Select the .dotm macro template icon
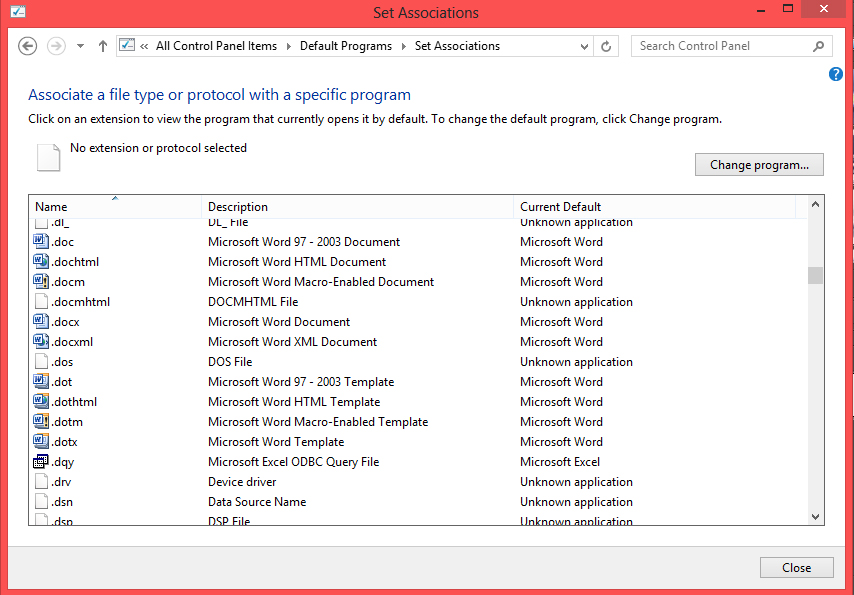 point(41,422)
